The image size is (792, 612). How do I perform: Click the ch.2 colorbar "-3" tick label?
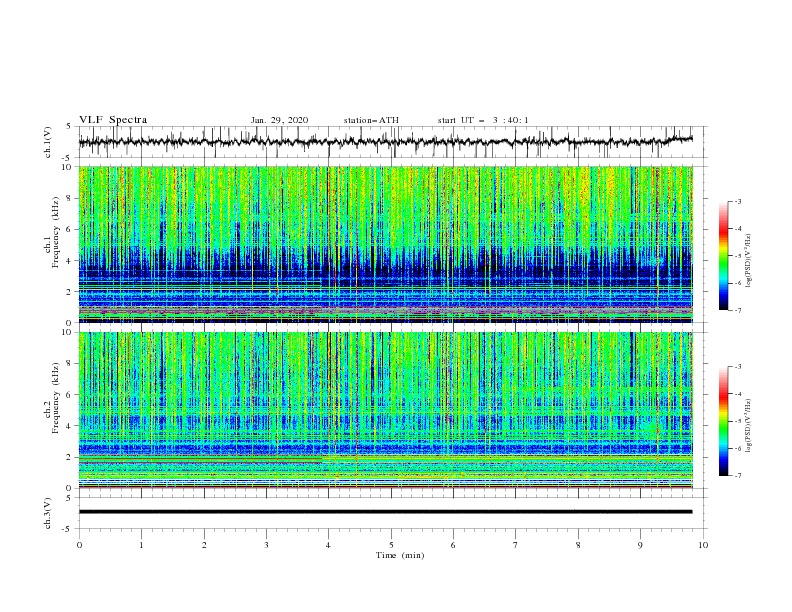(738, 367)
